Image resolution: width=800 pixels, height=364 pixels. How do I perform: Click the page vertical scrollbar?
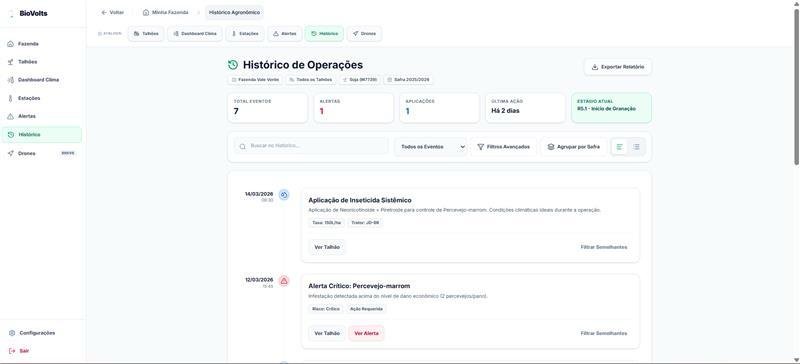pyautogui.click(x=796, y=87)
